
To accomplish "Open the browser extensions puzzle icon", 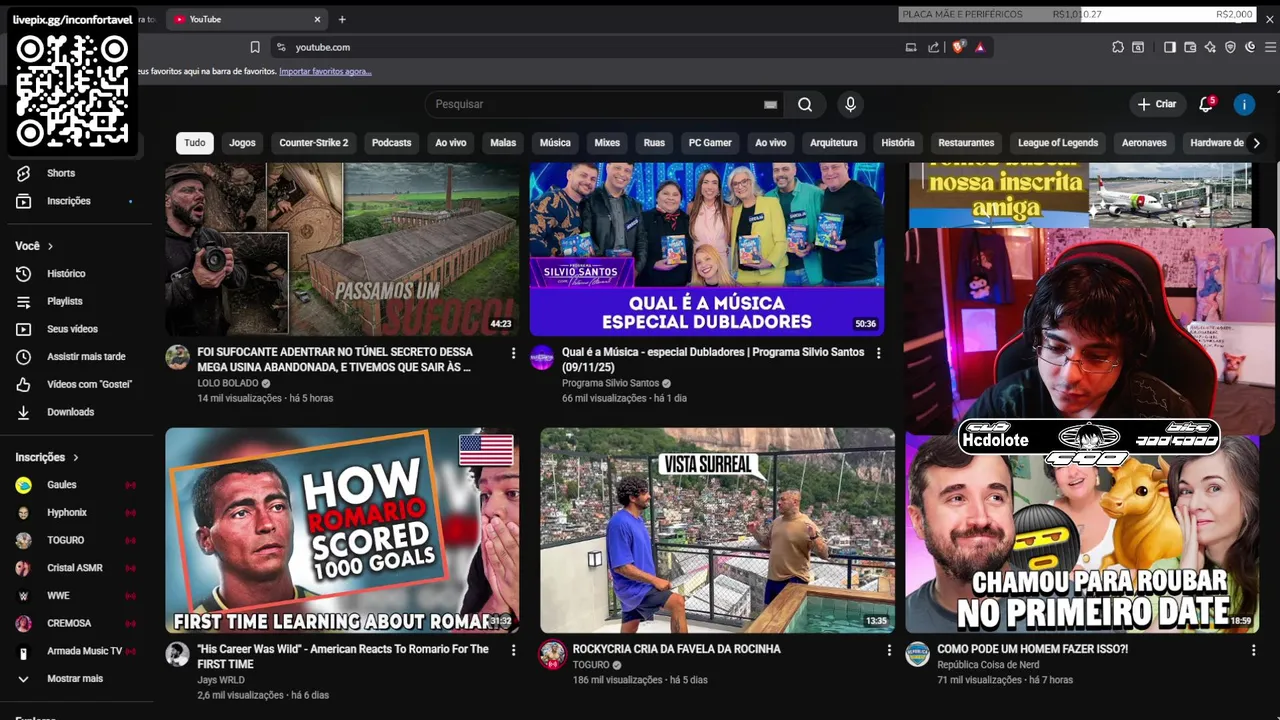I will 1118,47.
